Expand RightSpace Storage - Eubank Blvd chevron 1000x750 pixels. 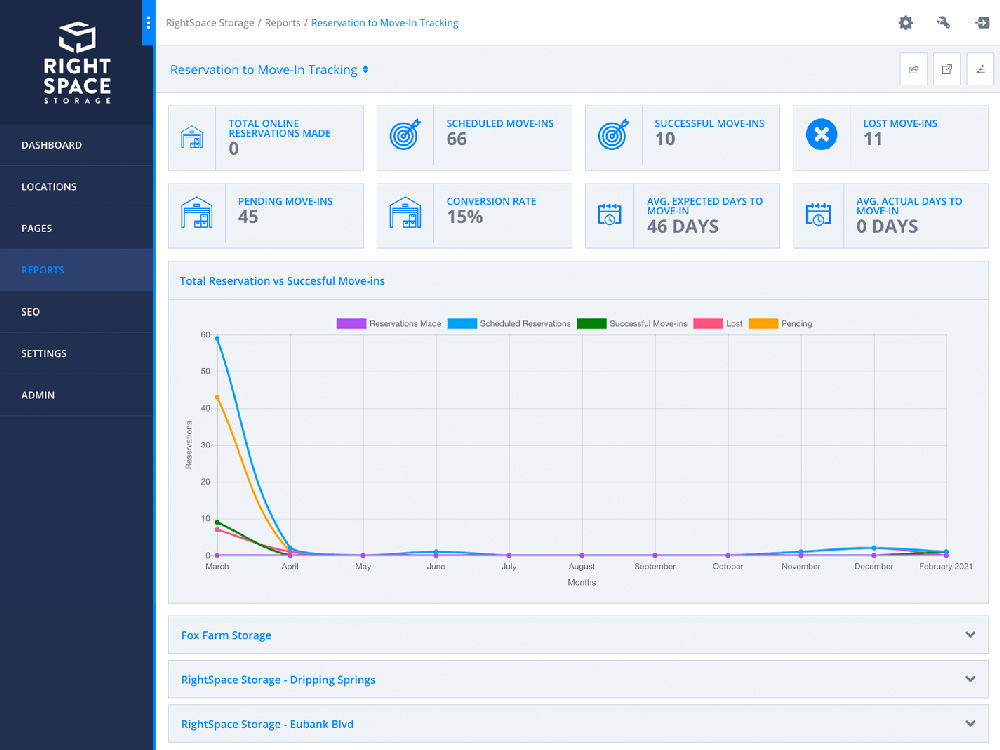[970, 724]
